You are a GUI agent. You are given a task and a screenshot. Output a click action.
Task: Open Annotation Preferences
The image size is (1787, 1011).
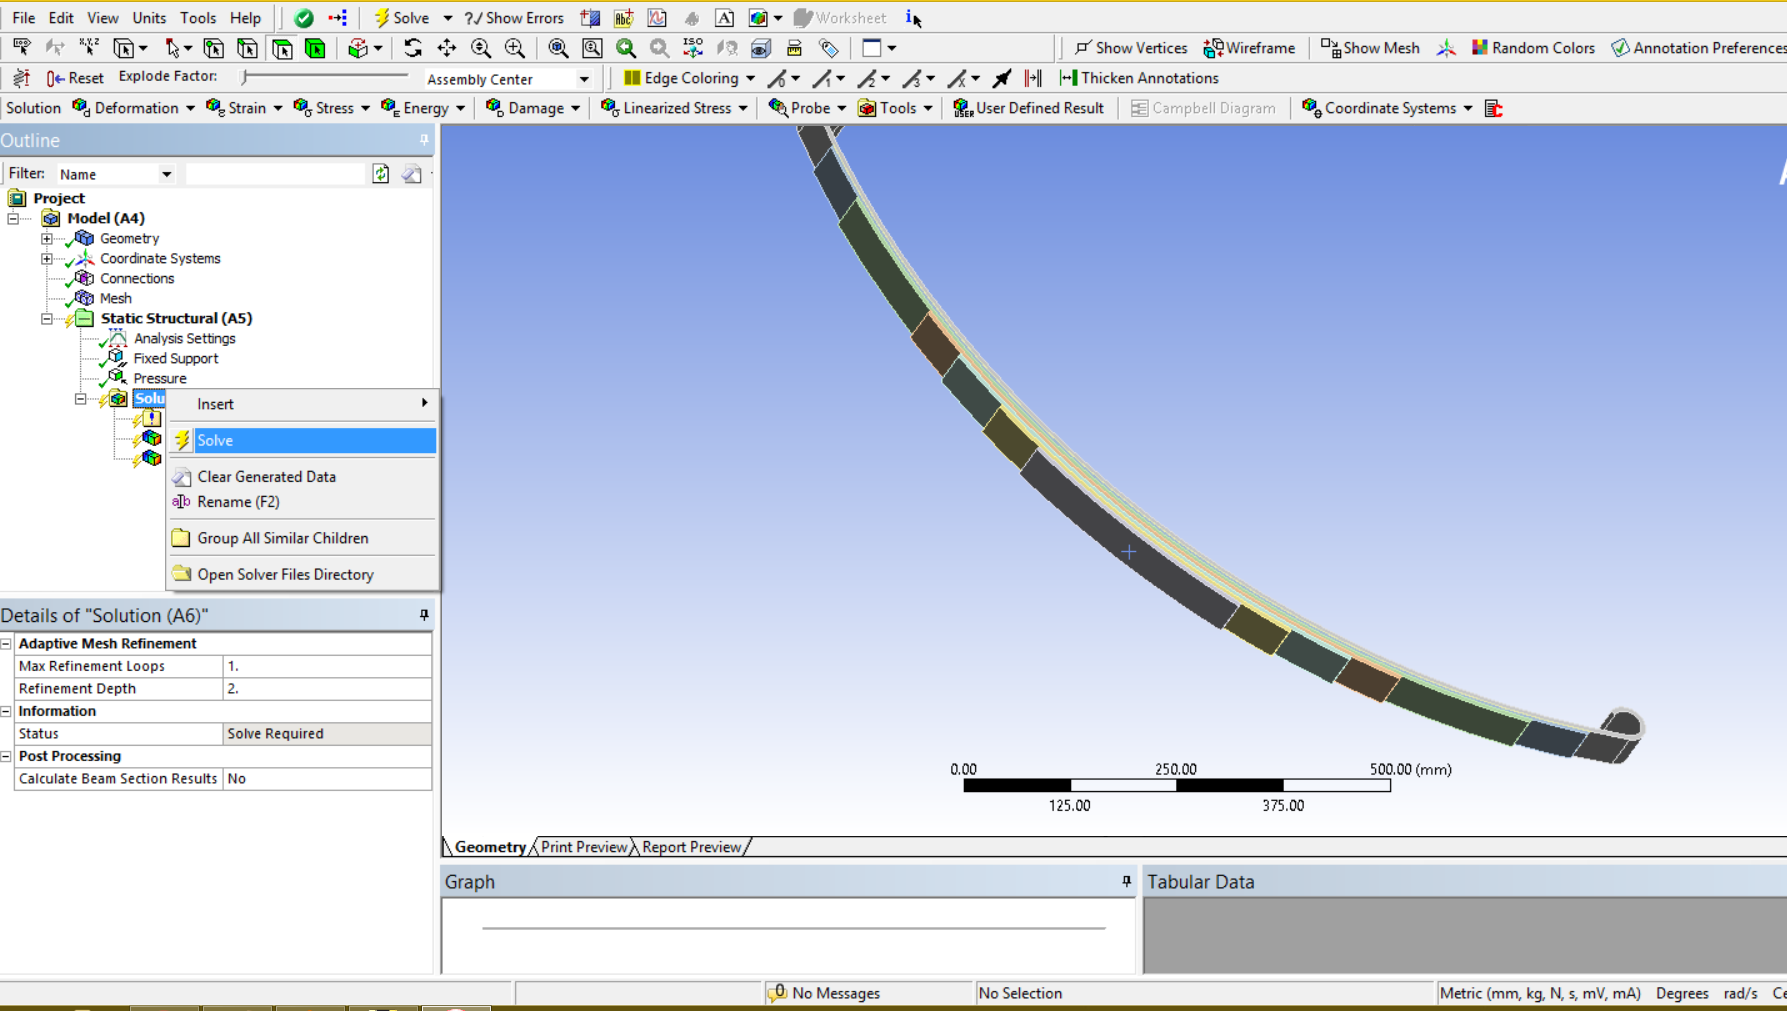[x=1699, y=48]
